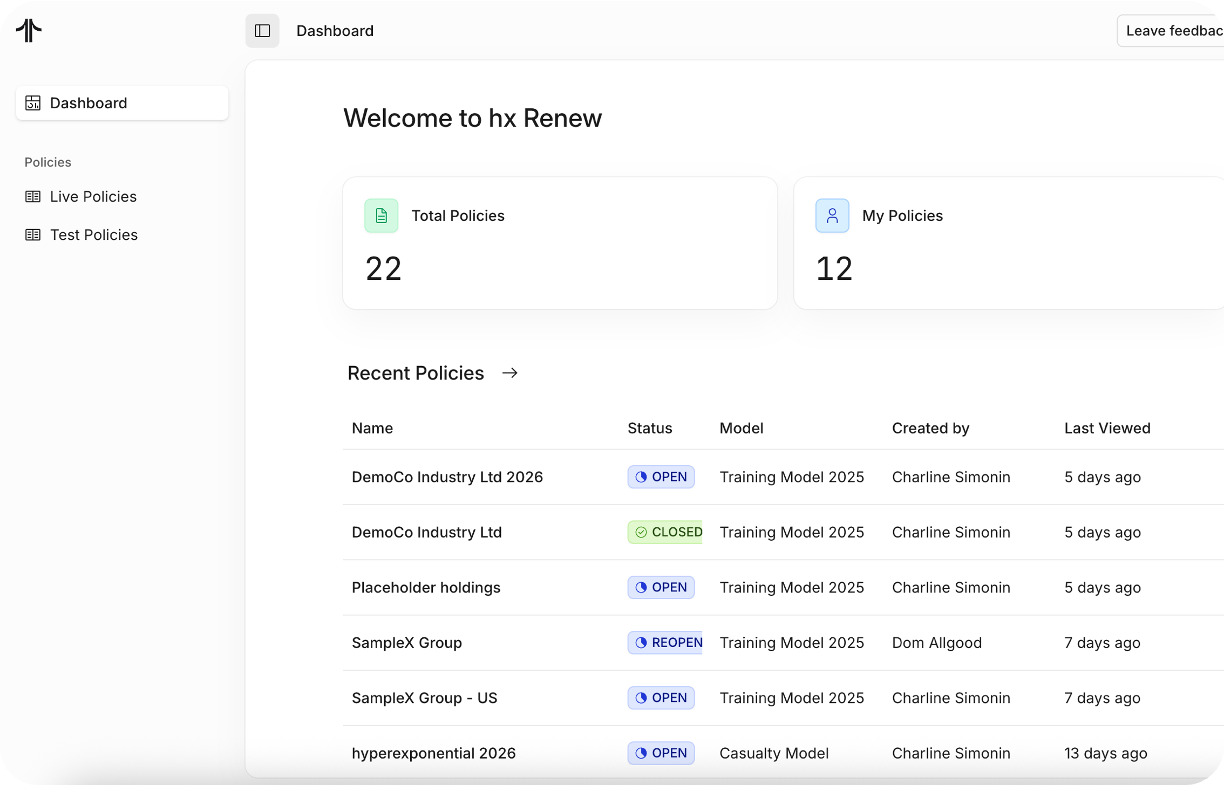
Task: Click the OPEN badge on hyperexponential 2026
Action: coord(661,753)
